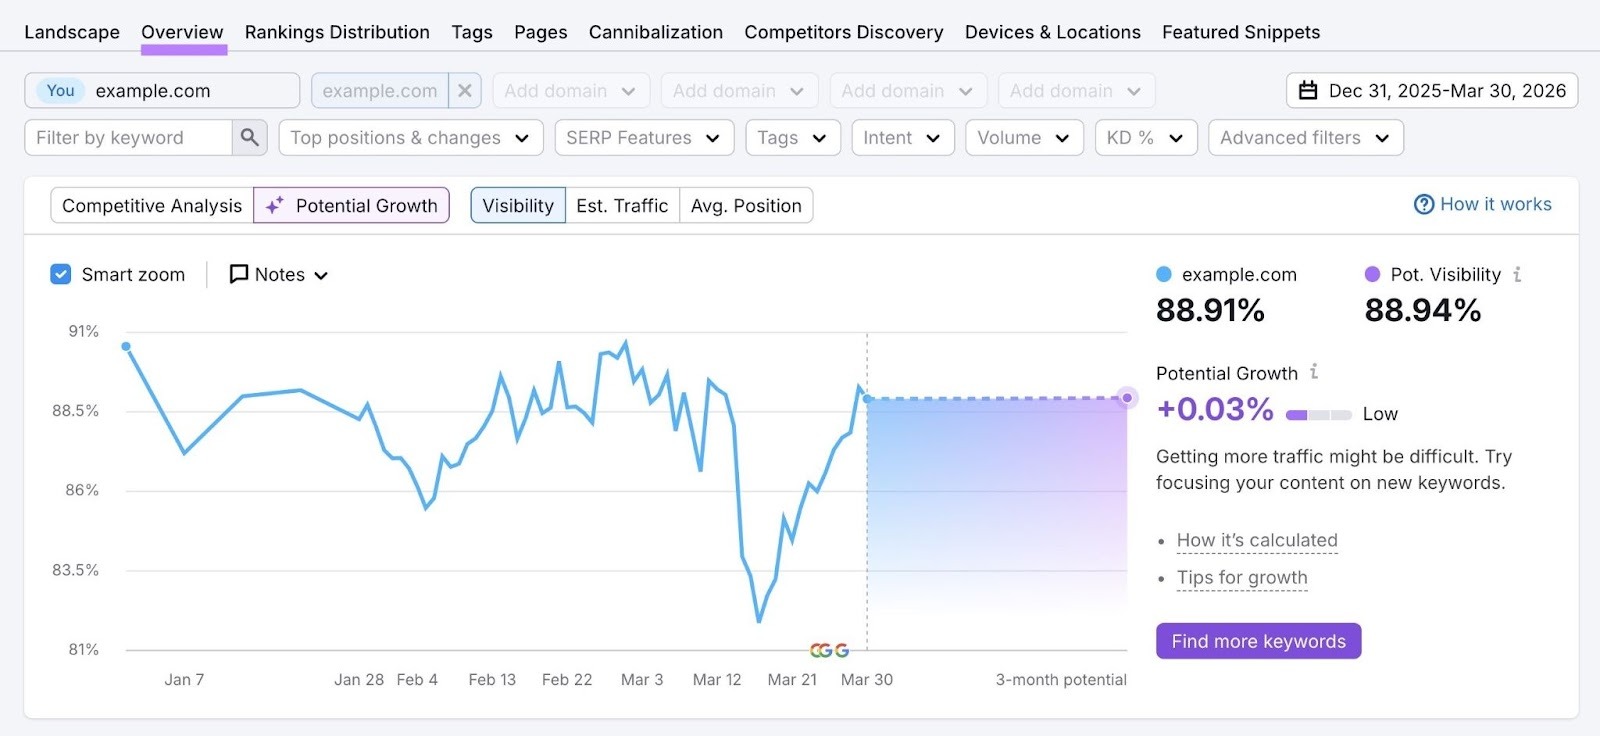1600x736 pixels.
Task: Switch to the Est. Traffic metric toggle
Action: coord(621,205)
